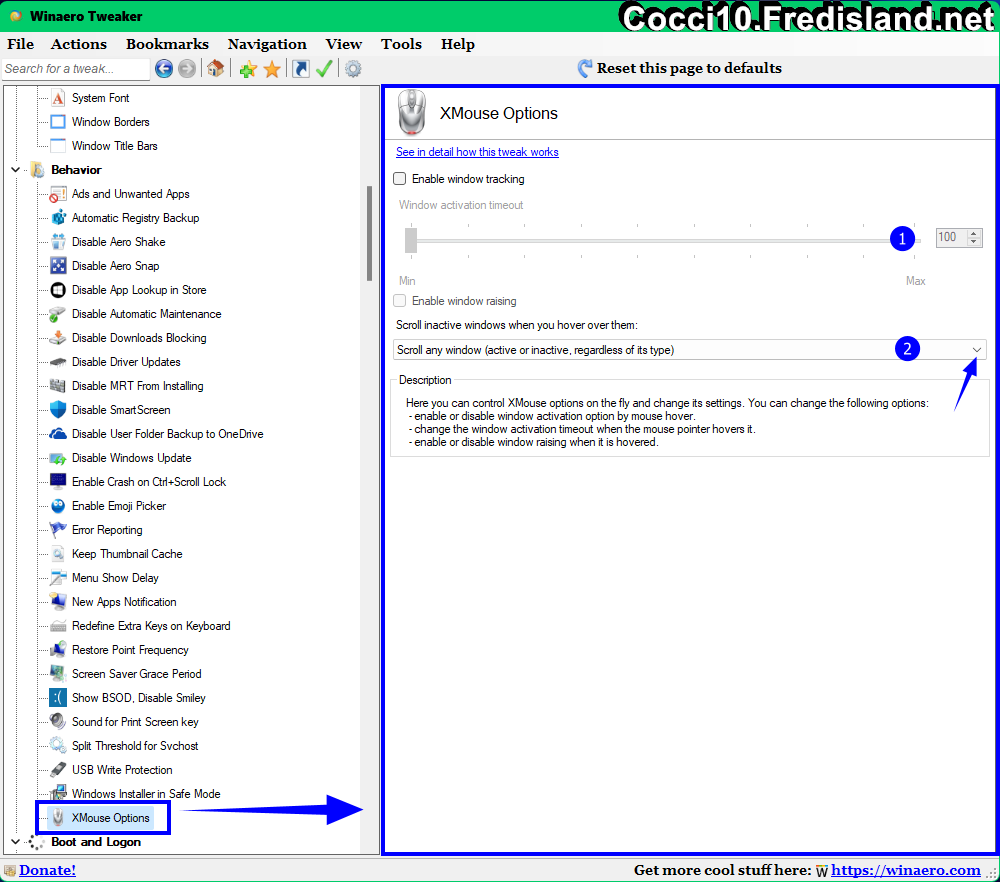Open settings via the gear icon

point(353,68)
